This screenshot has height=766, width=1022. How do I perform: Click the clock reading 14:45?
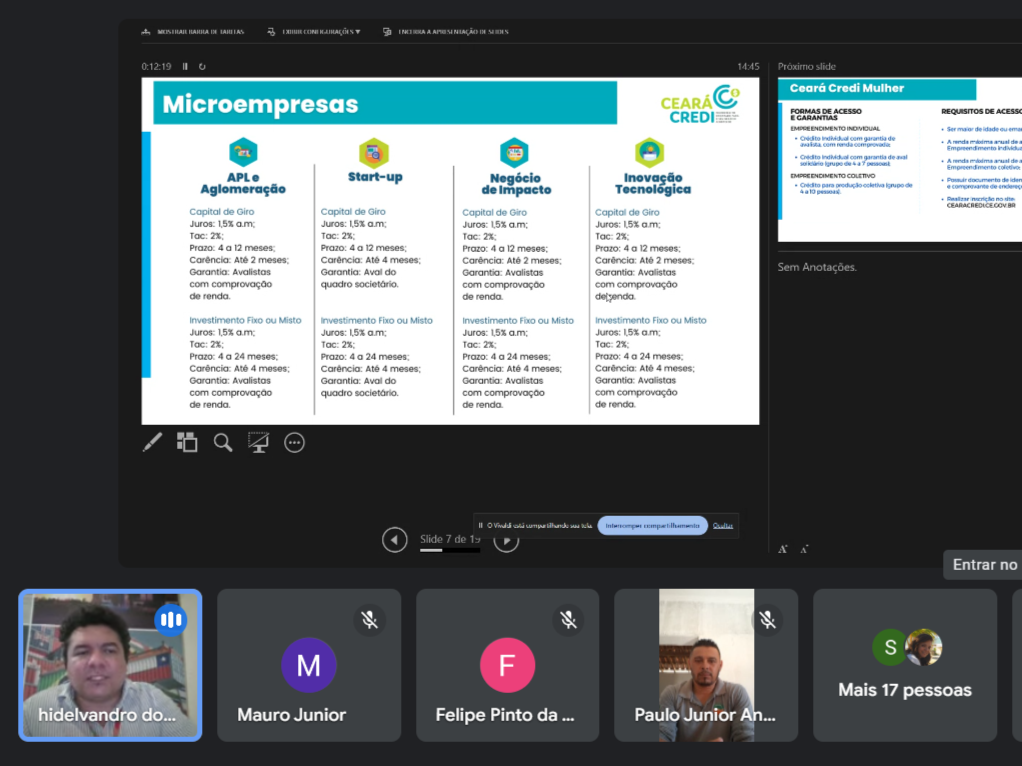(748, 66)
